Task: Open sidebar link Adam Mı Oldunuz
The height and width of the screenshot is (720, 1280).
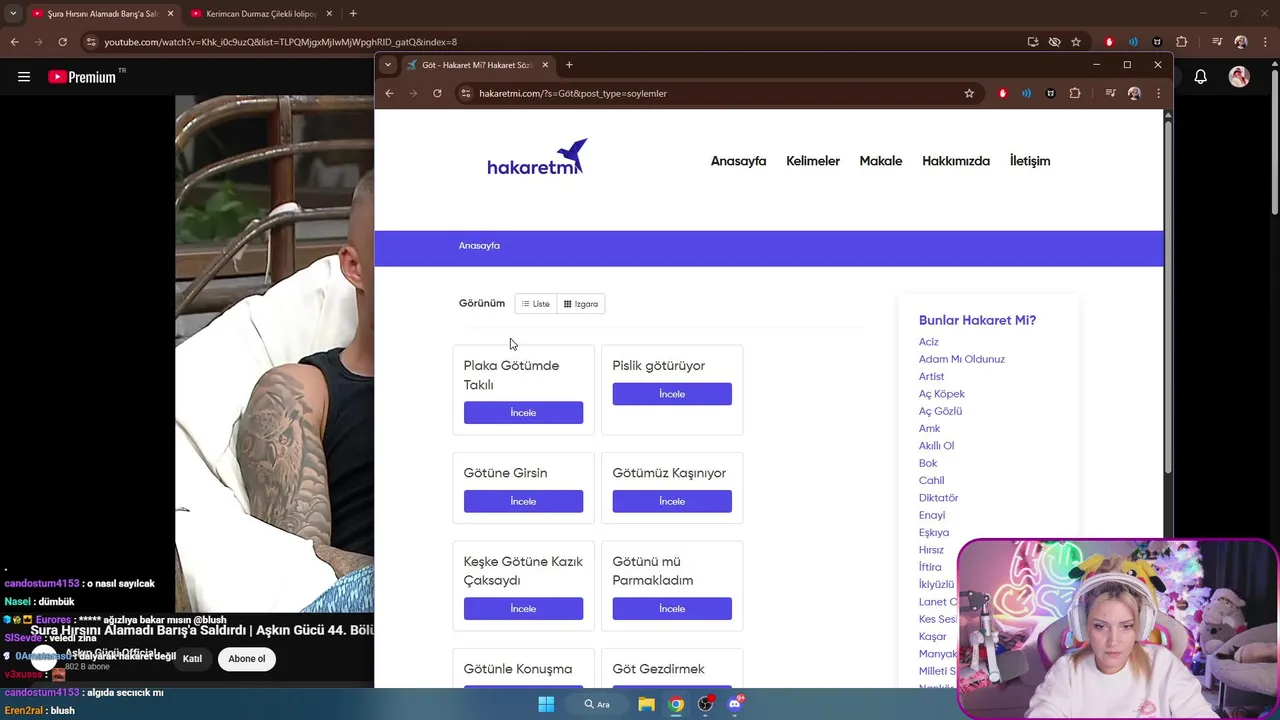Action: coord(962,359)
